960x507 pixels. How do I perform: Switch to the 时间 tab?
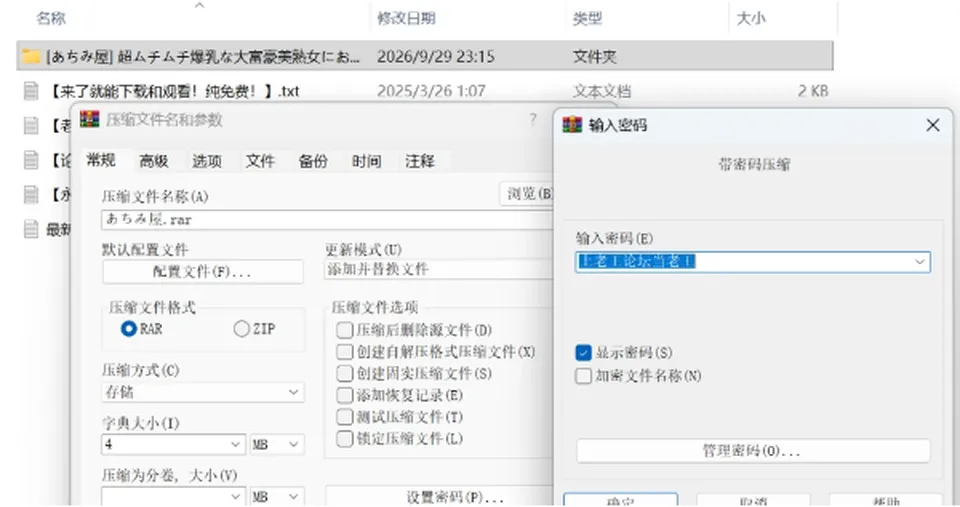click(366, 161)
